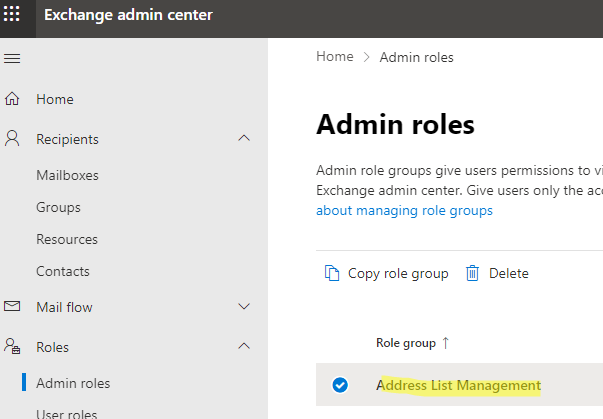Go to Home in the sidebar
This screenshot has height=419, width=603.
coord(55,99)
